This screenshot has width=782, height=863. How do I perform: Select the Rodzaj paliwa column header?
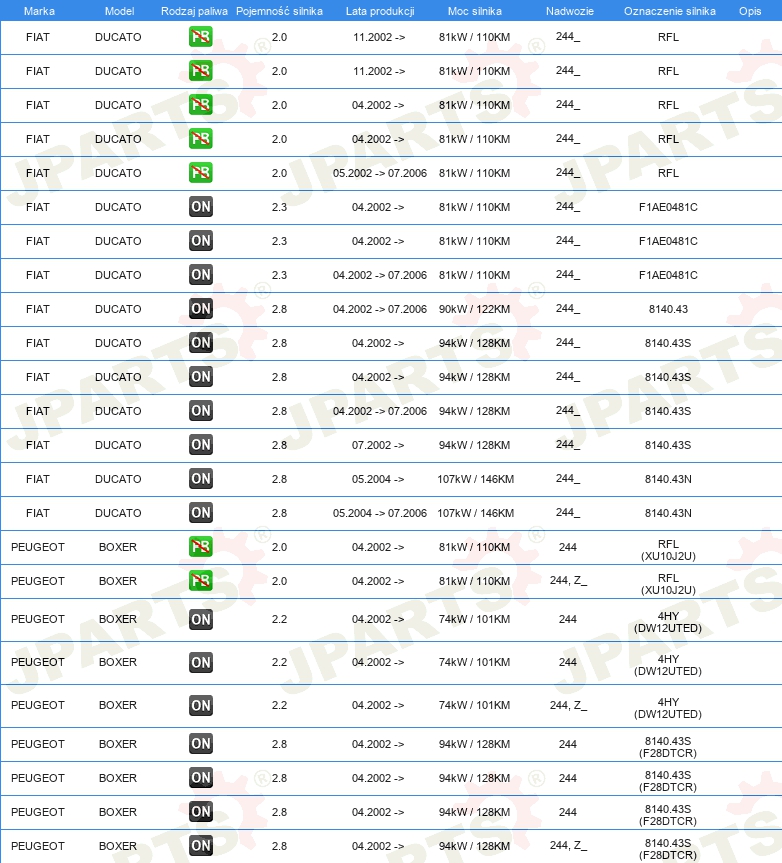tap(194, 11)
